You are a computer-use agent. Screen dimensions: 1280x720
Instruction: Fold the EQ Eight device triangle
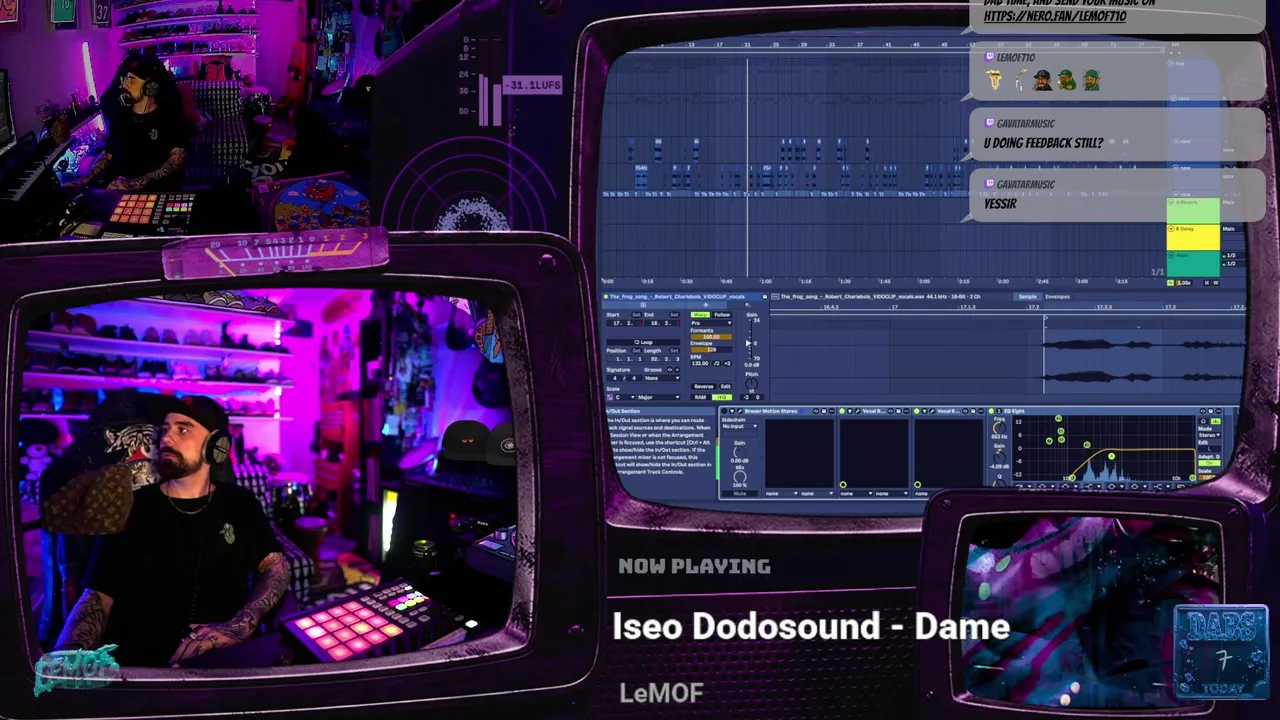[x=999, y=411]
